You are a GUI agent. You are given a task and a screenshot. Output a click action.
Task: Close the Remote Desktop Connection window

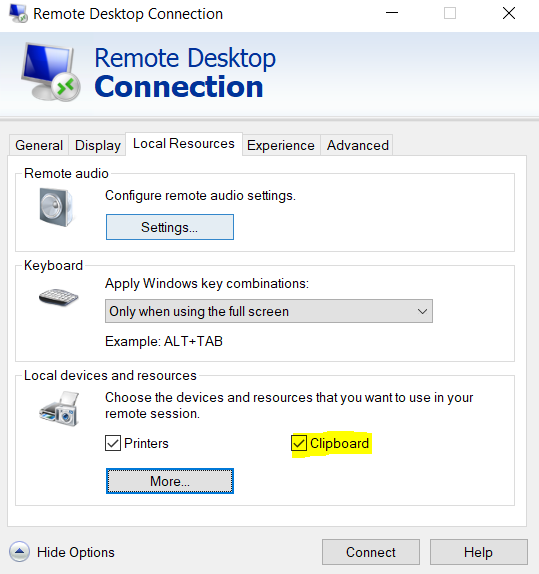509,14
